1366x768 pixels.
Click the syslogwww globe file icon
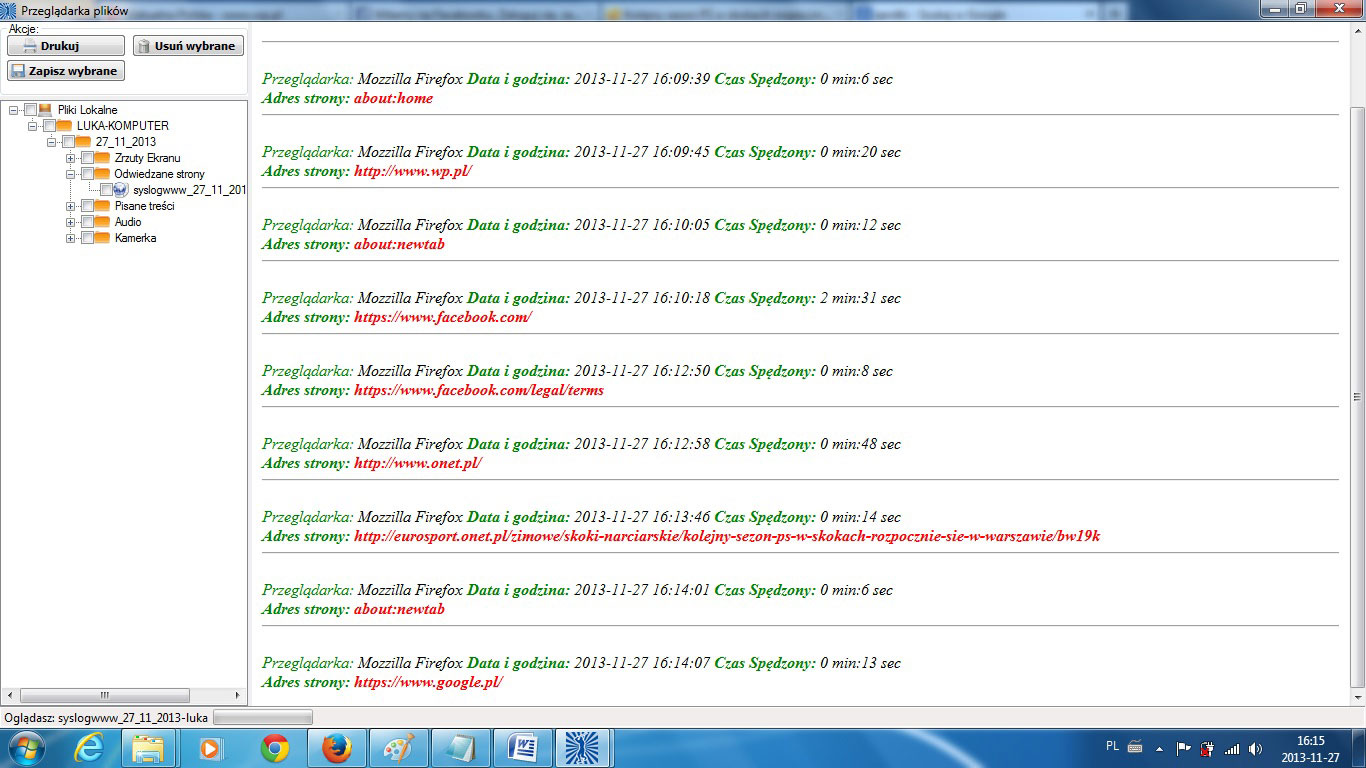point(121,190)
